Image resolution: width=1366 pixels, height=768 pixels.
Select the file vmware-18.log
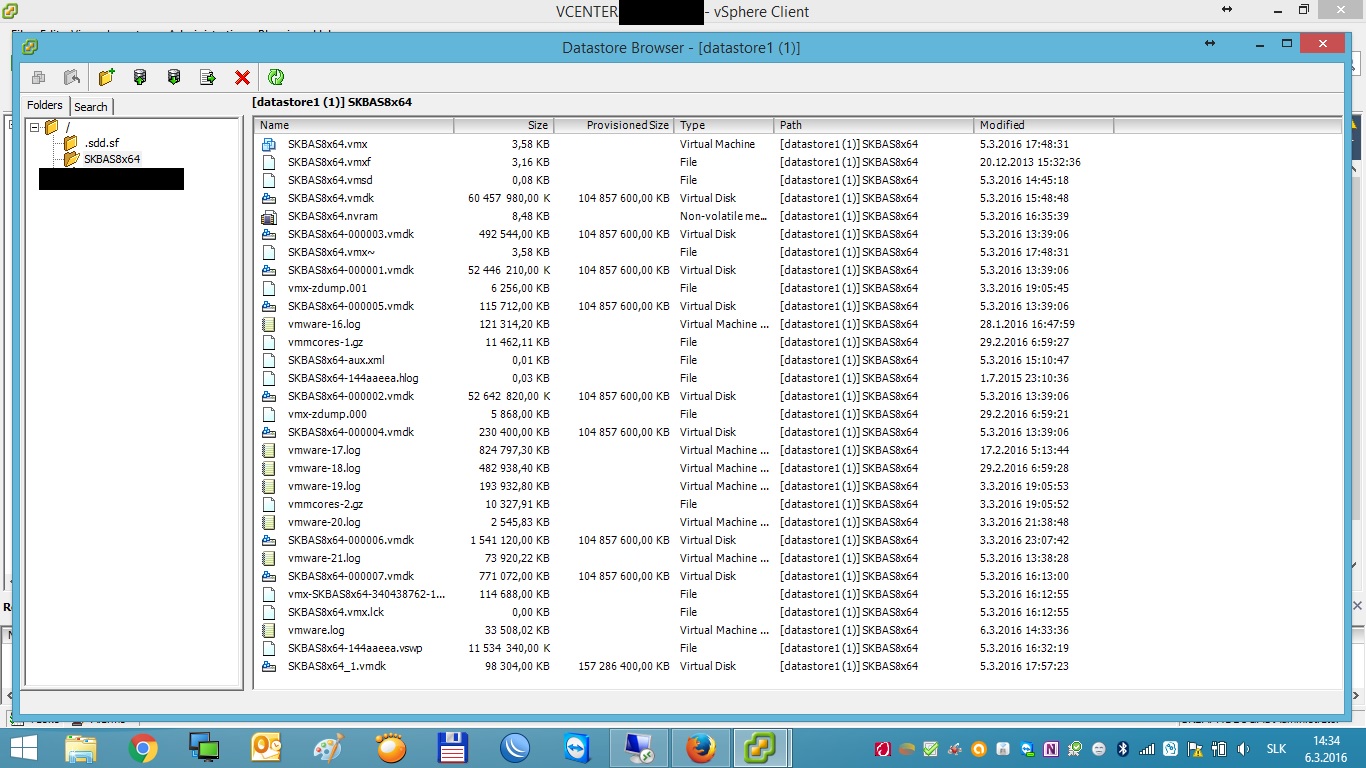point(324,468)
